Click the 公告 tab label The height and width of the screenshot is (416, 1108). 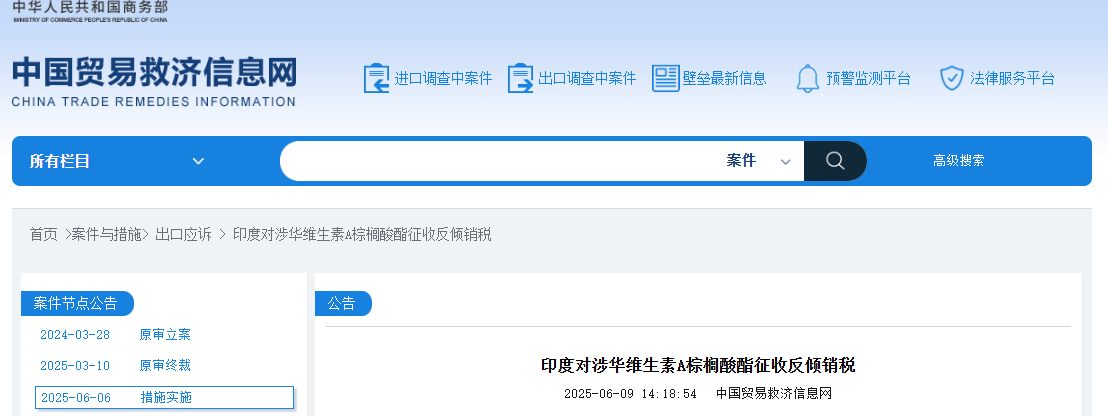(342, 304)
